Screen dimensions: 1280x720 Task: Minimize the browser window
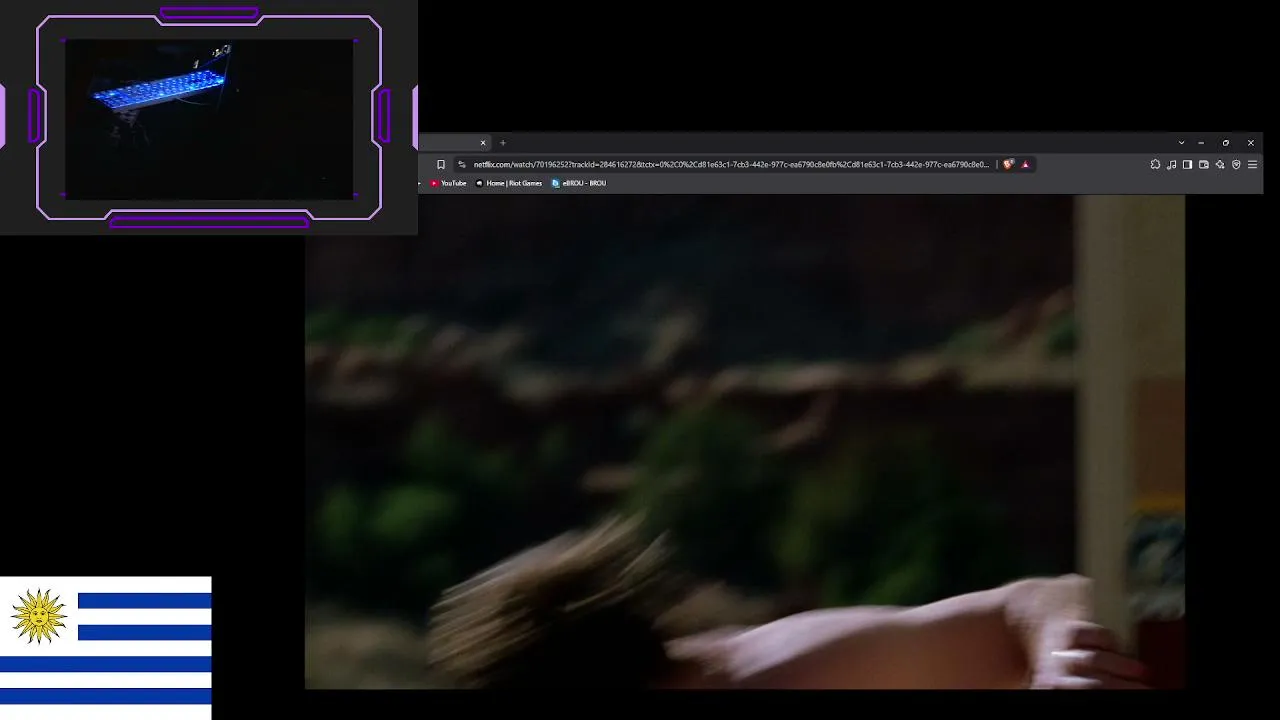(x=1201, y=143)
